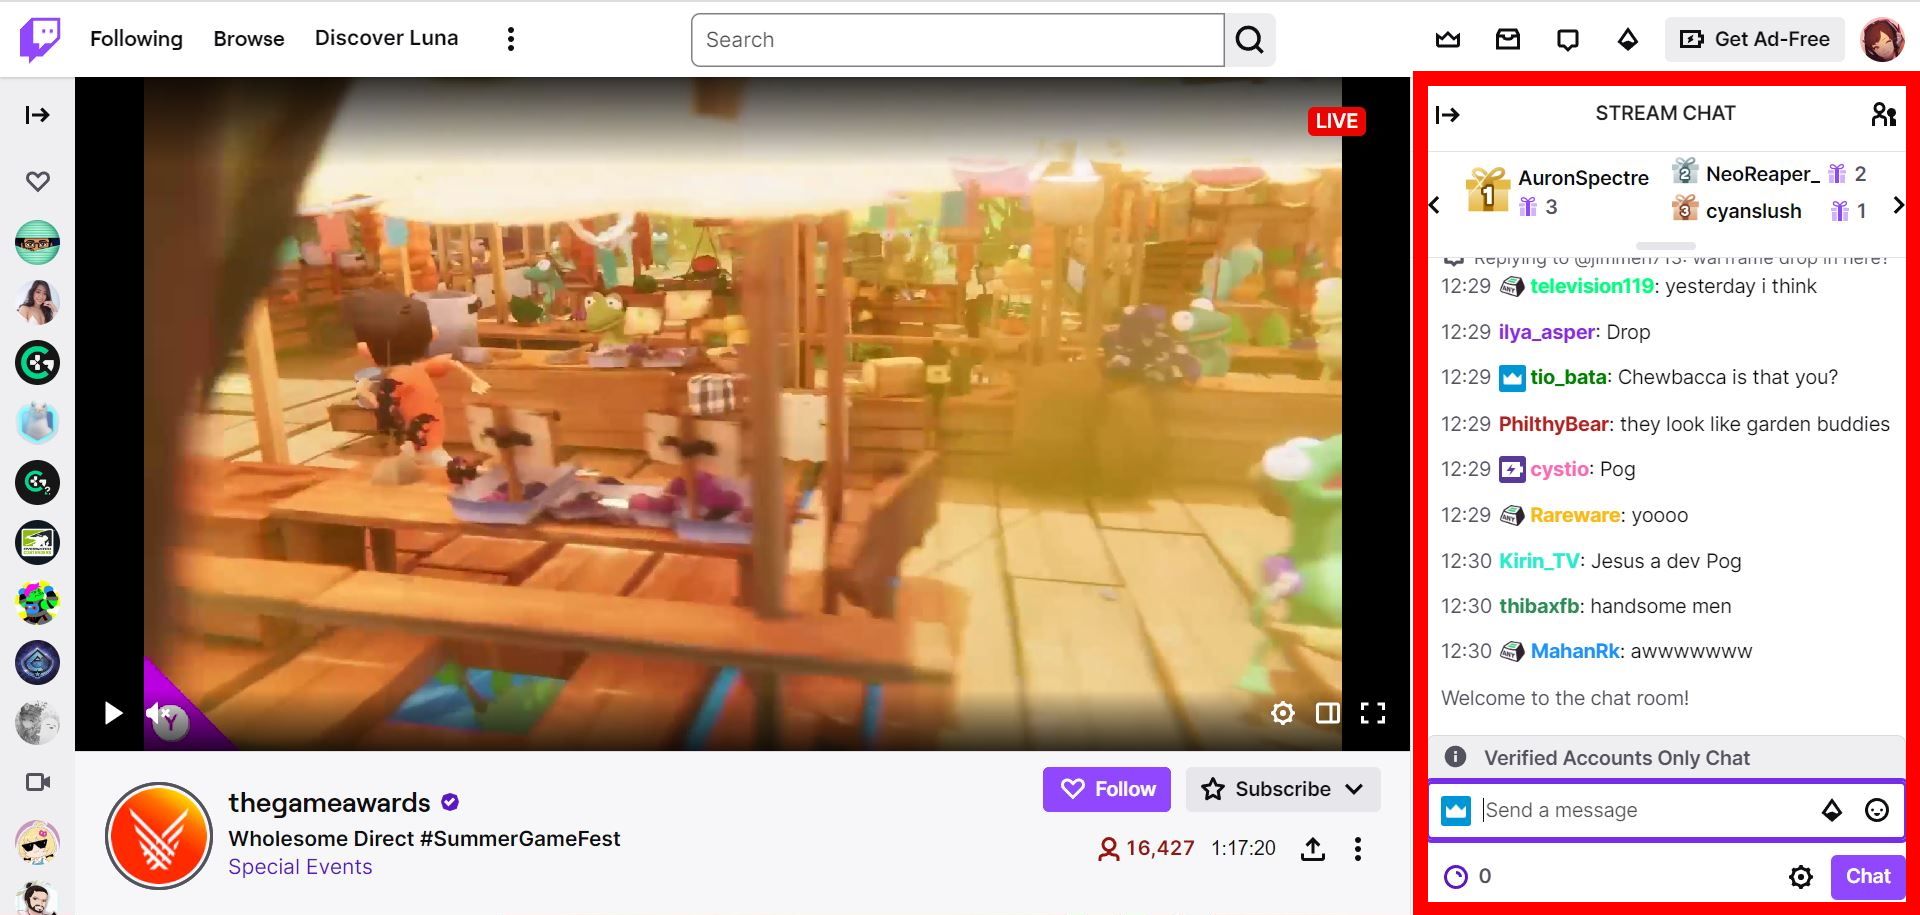Click the Get Ad-Free button
This screenshot has height=915, width=1920.
1754,39
